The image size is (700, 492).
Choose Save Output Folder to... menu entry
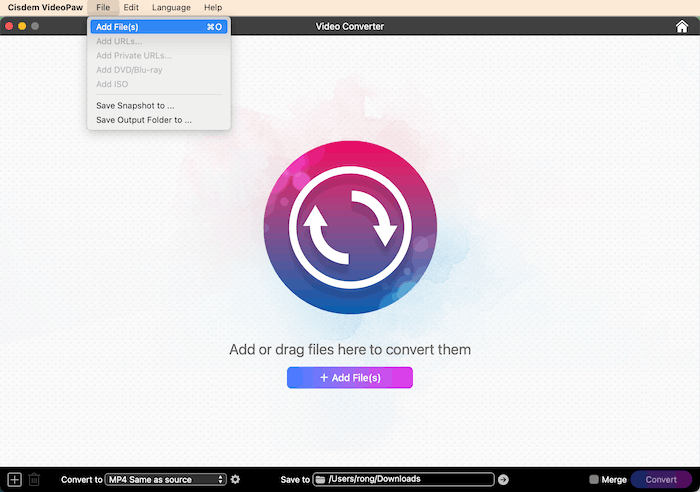144,120
